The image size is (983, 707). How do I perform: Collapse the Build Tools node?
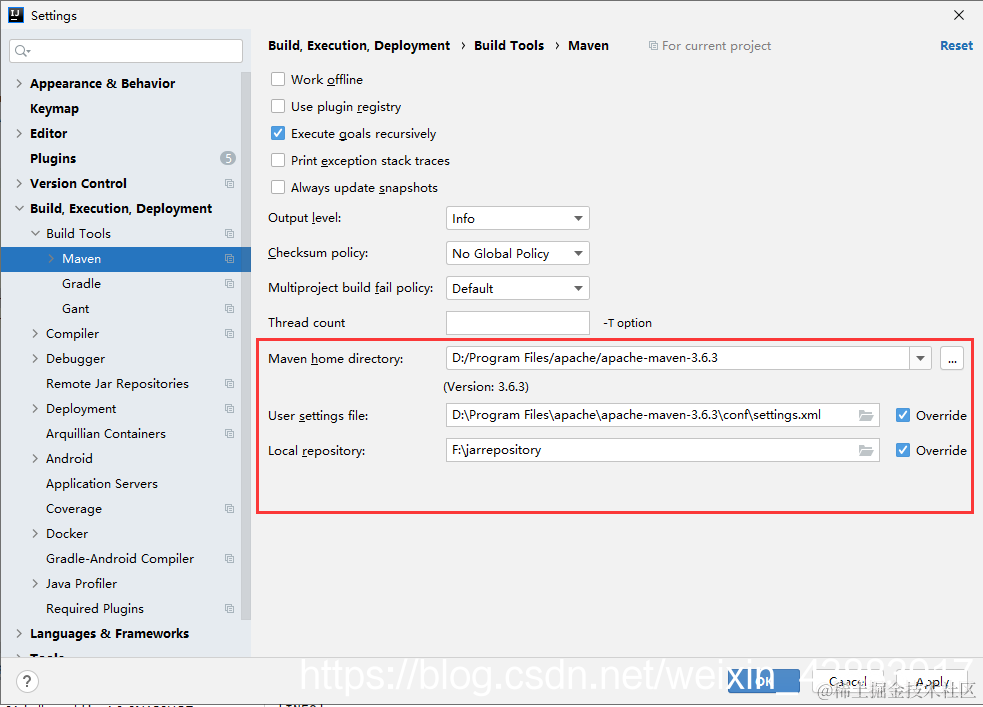pyautogui.click(x=35, y=233)
